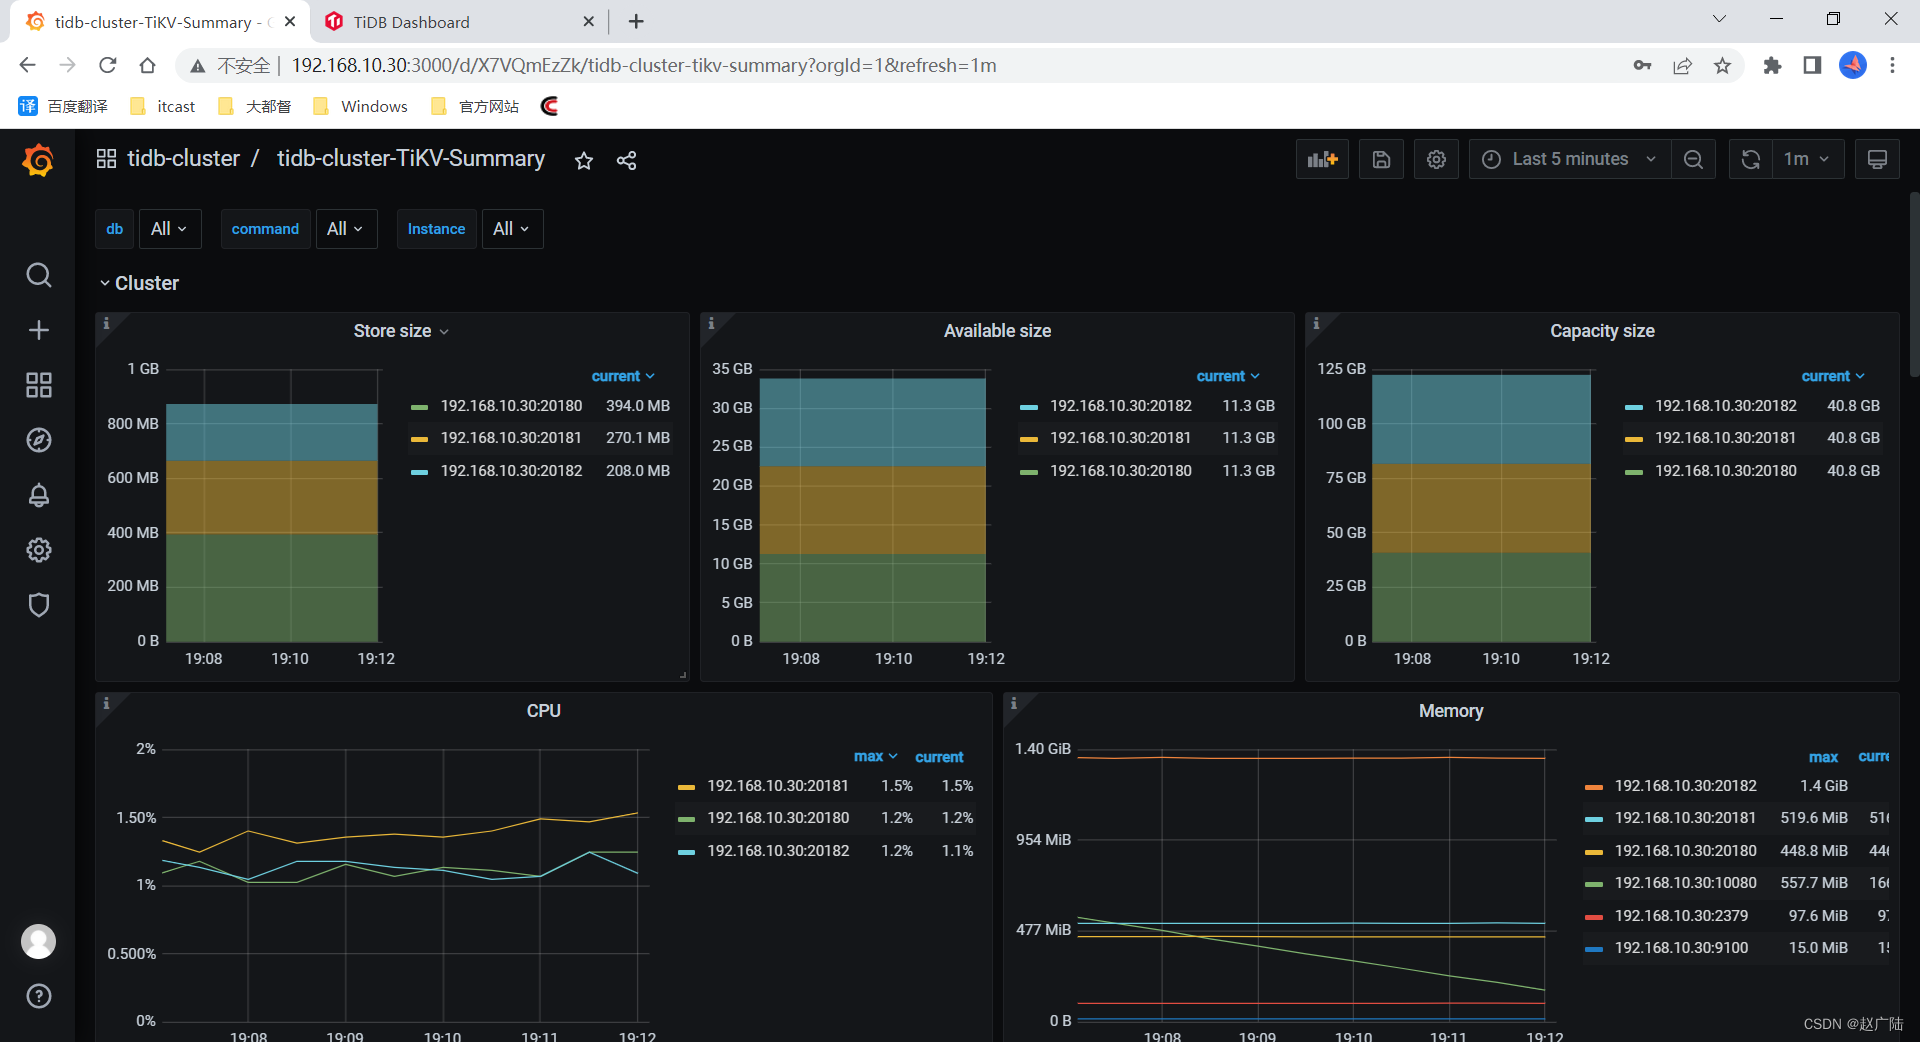Open the Explore compass icon
Screen dimensions: 1920x1042
tap(38, 440)
